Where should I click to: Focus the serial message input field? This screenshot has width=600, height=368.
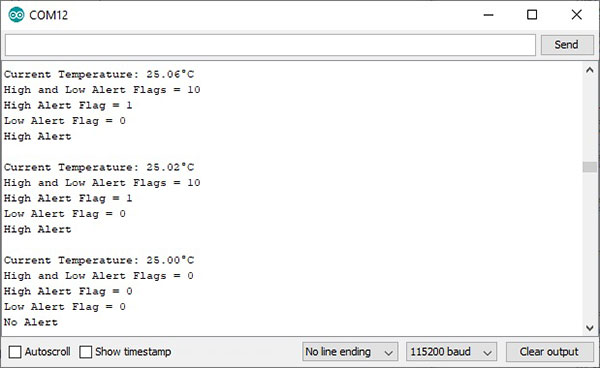click(270, 45)
